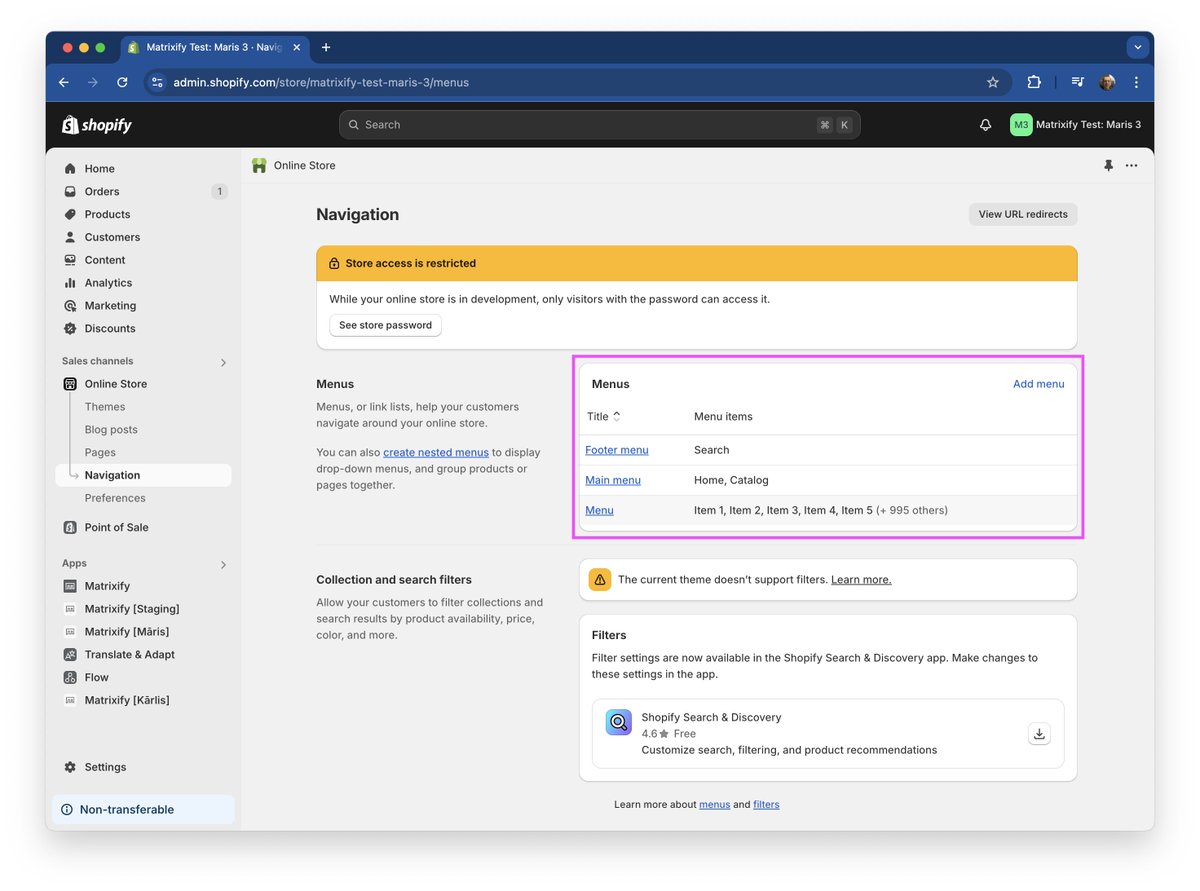Open Matrixify [Māris] app
The width and height of the screenshot is (1200, 891).
pos(127,632)
